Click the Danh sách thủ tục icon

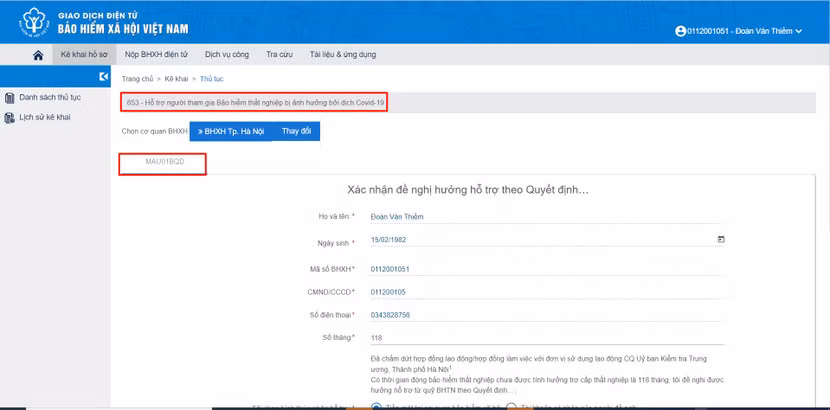[x=10, y=98]
